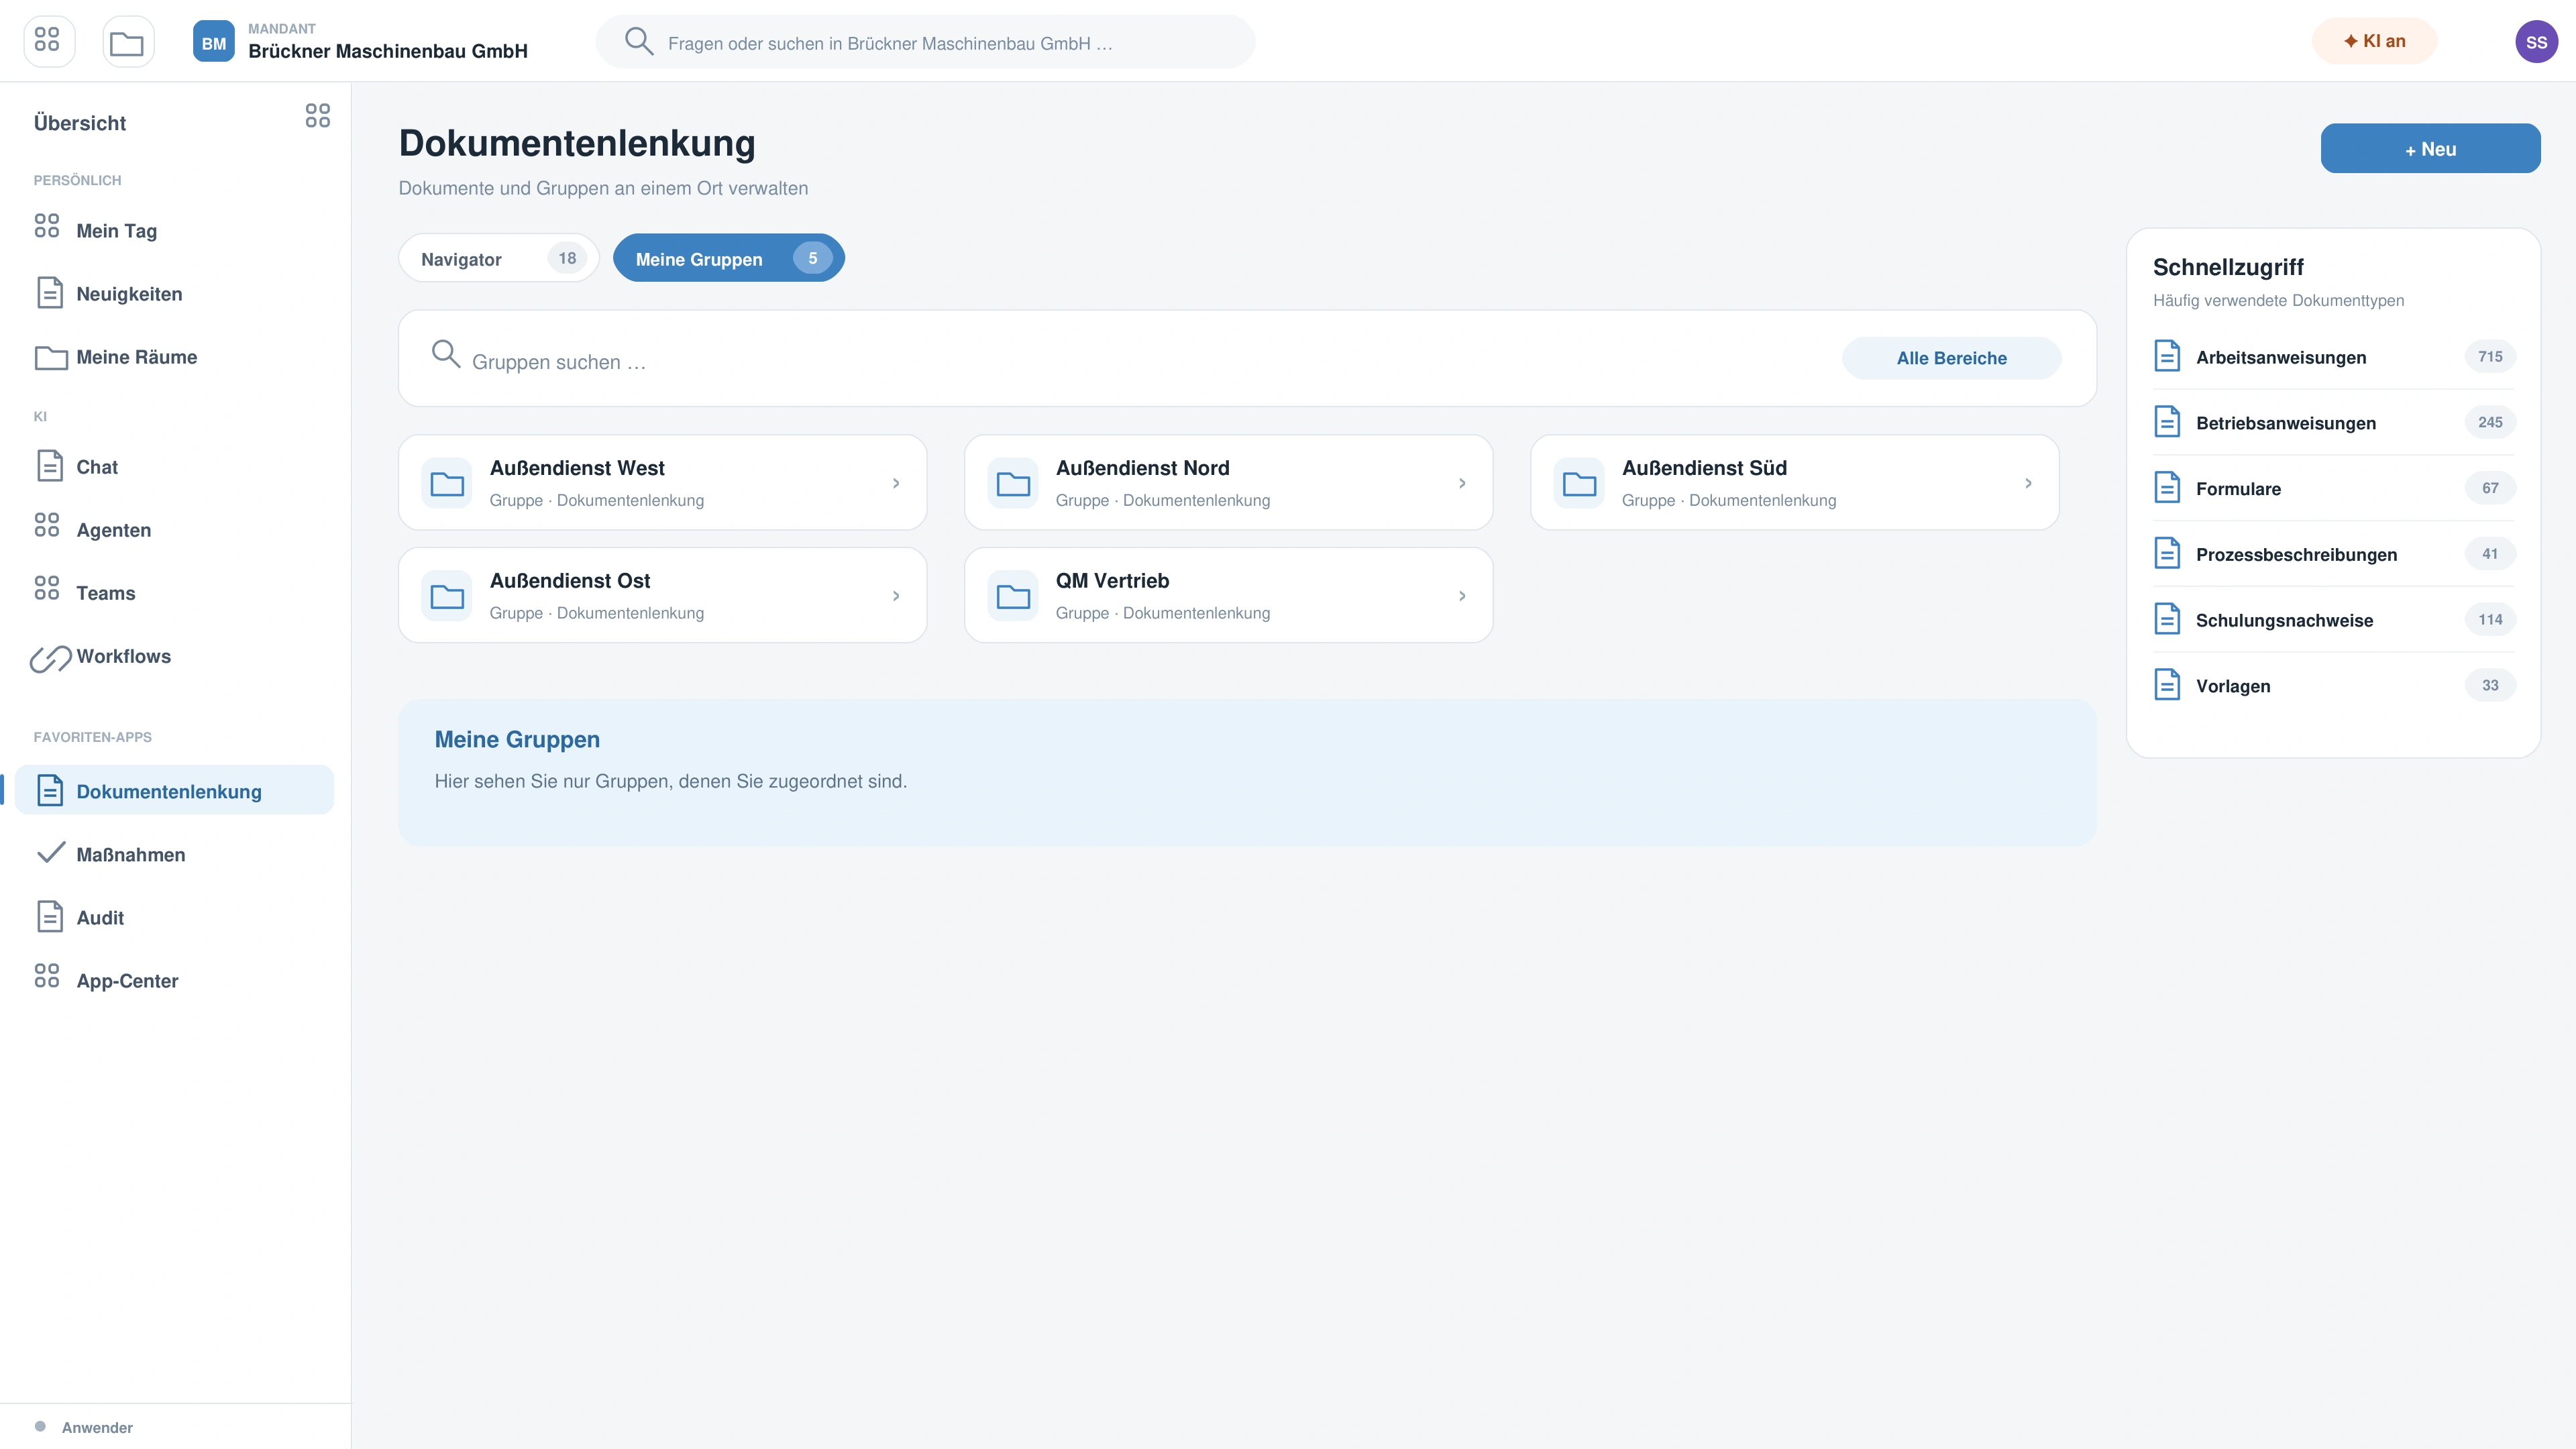Create a new item with + Neu
This screenshot has width=2576, height=1449.
click(x=2430, y=149)
